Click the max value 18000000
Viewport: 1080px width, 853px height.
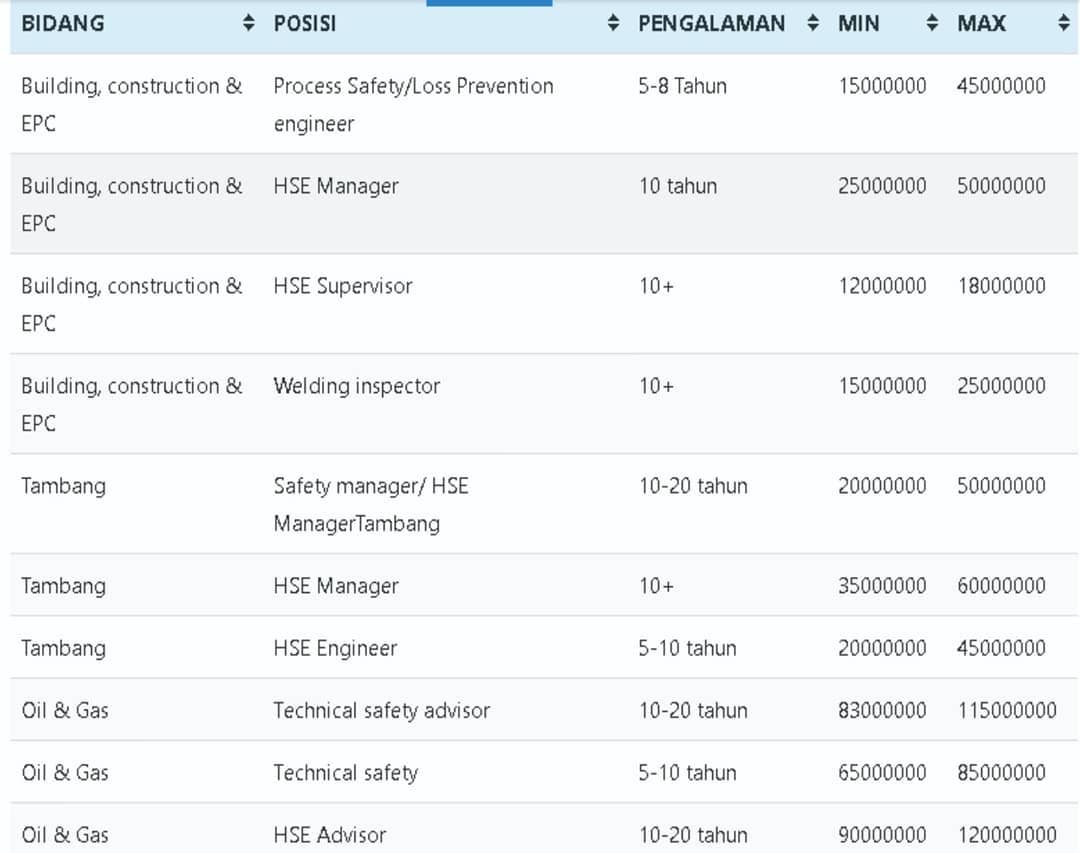1001,286
